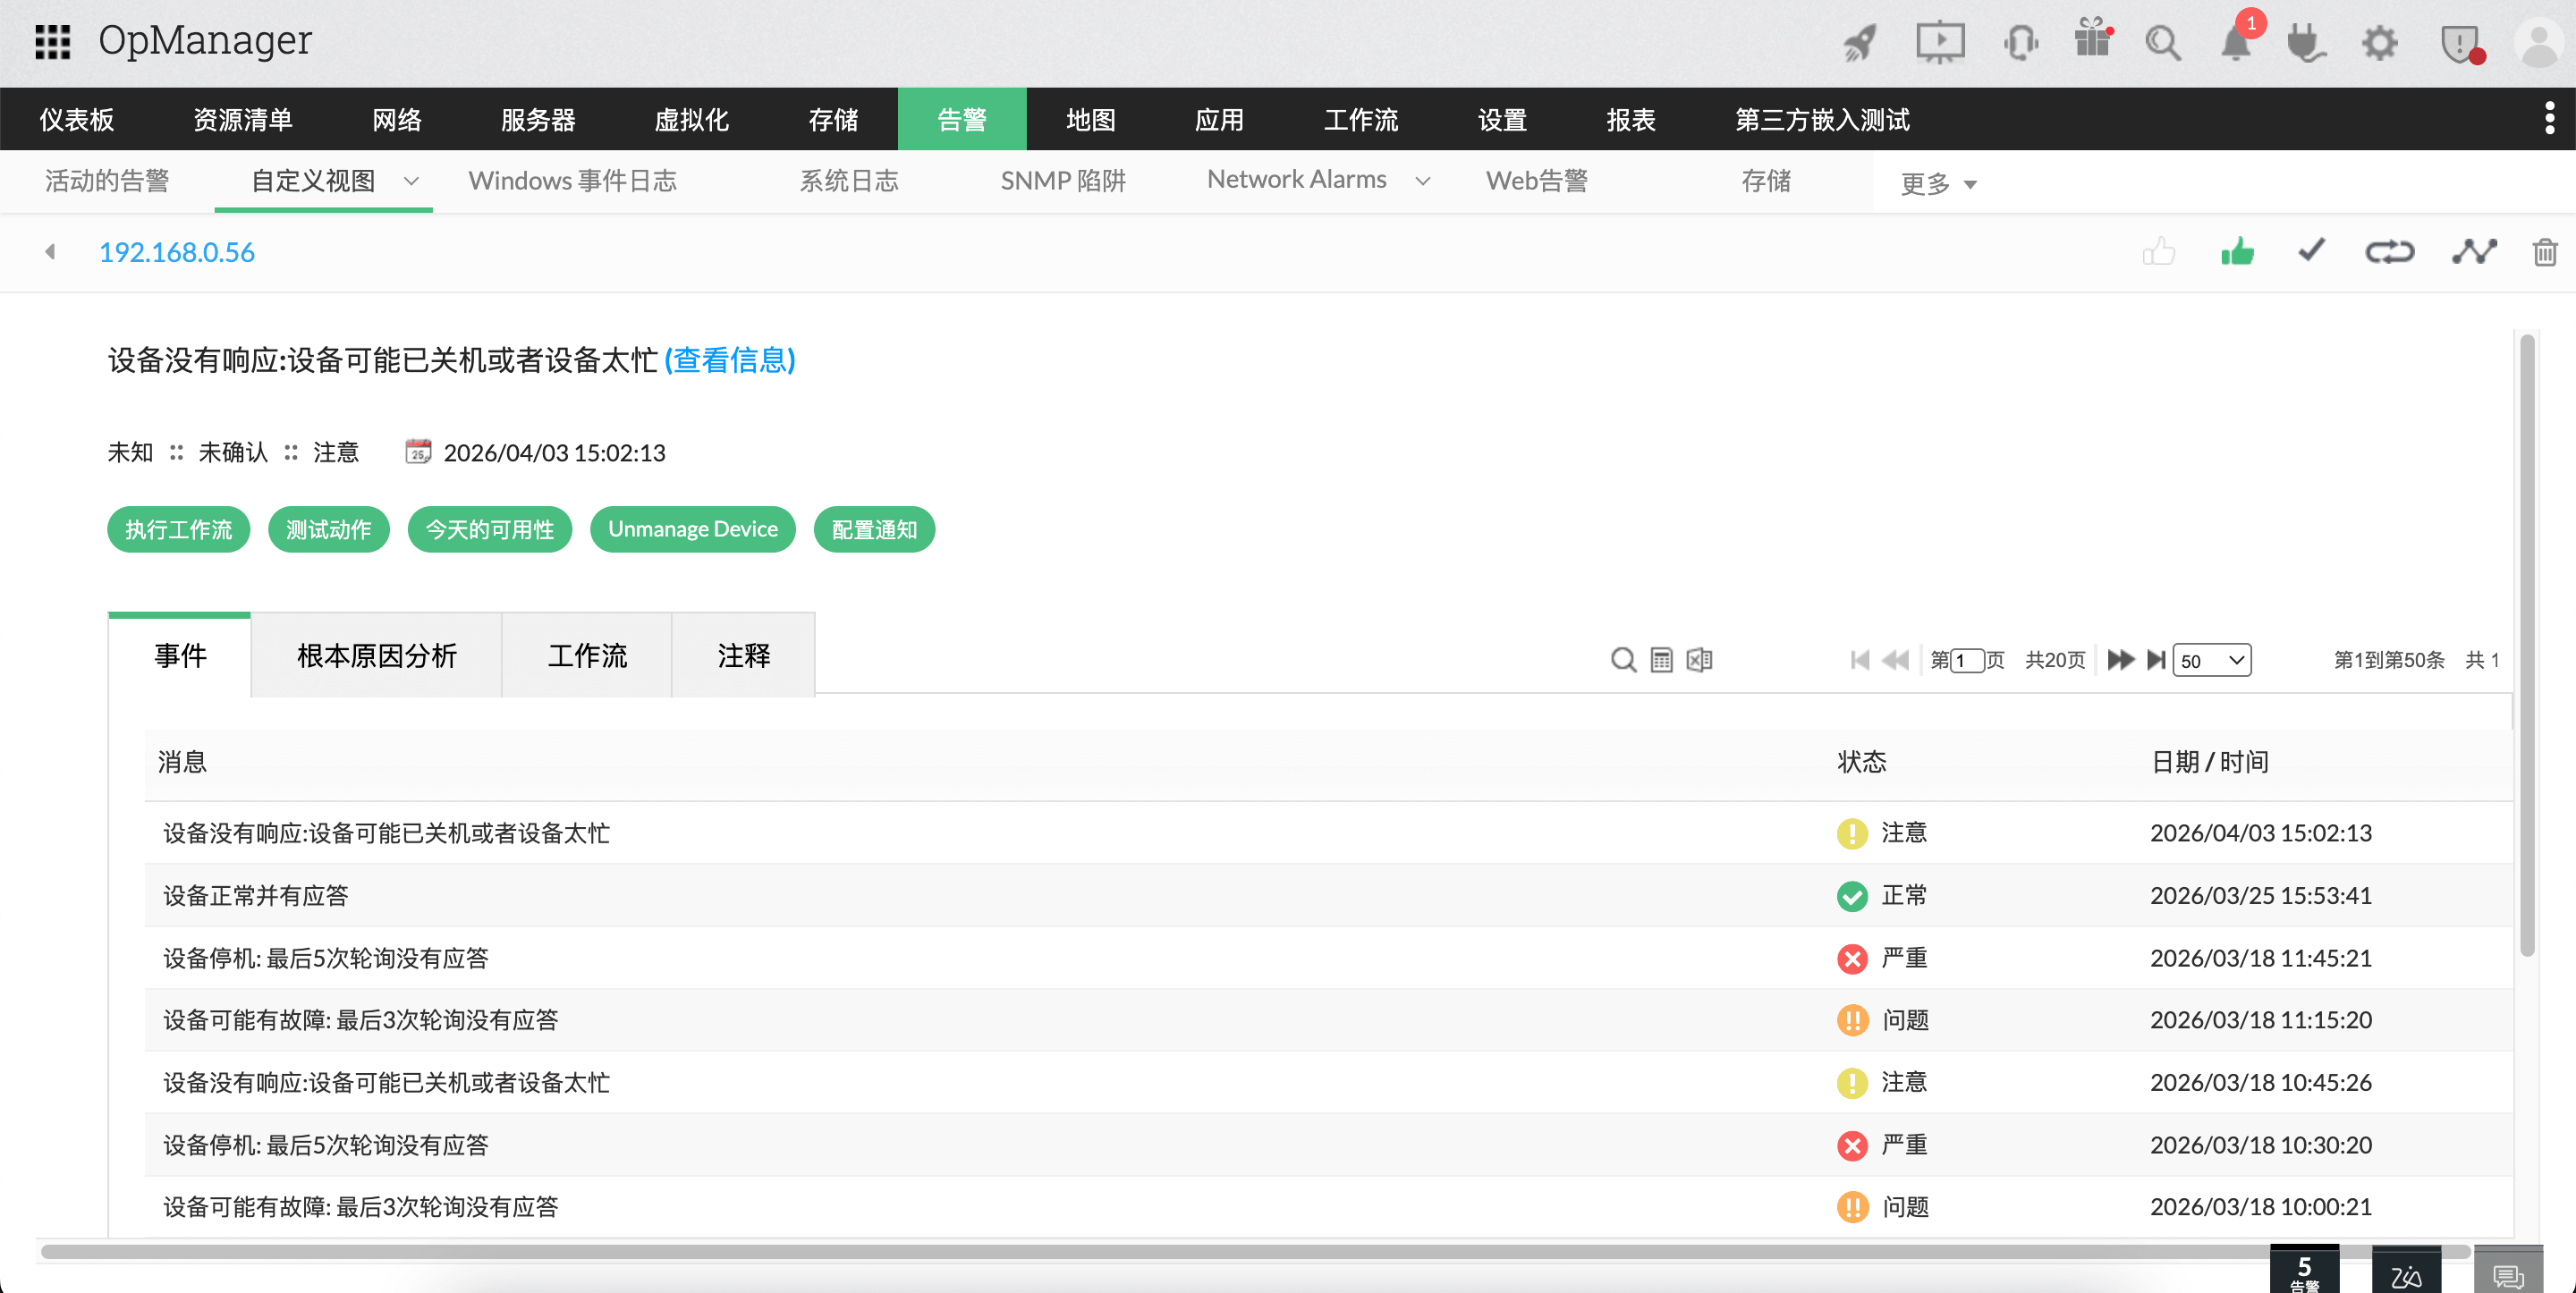Edit the page number input field
2576x1293 pixels.
[1966, 660]
